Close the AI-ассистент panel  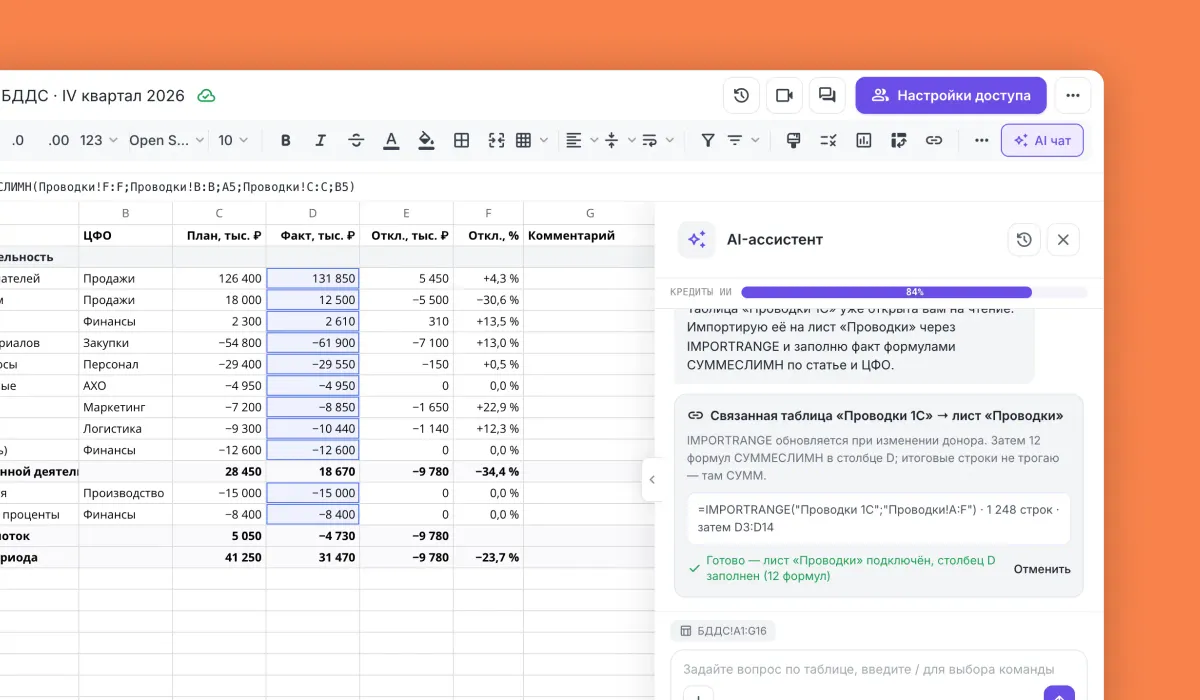pos(1063,240)
